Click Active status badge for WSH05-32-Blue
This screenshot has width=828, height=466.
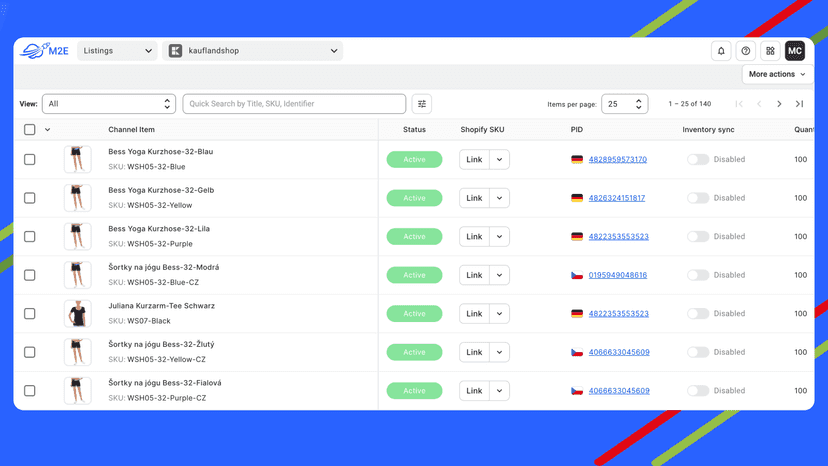click(415, 160)
